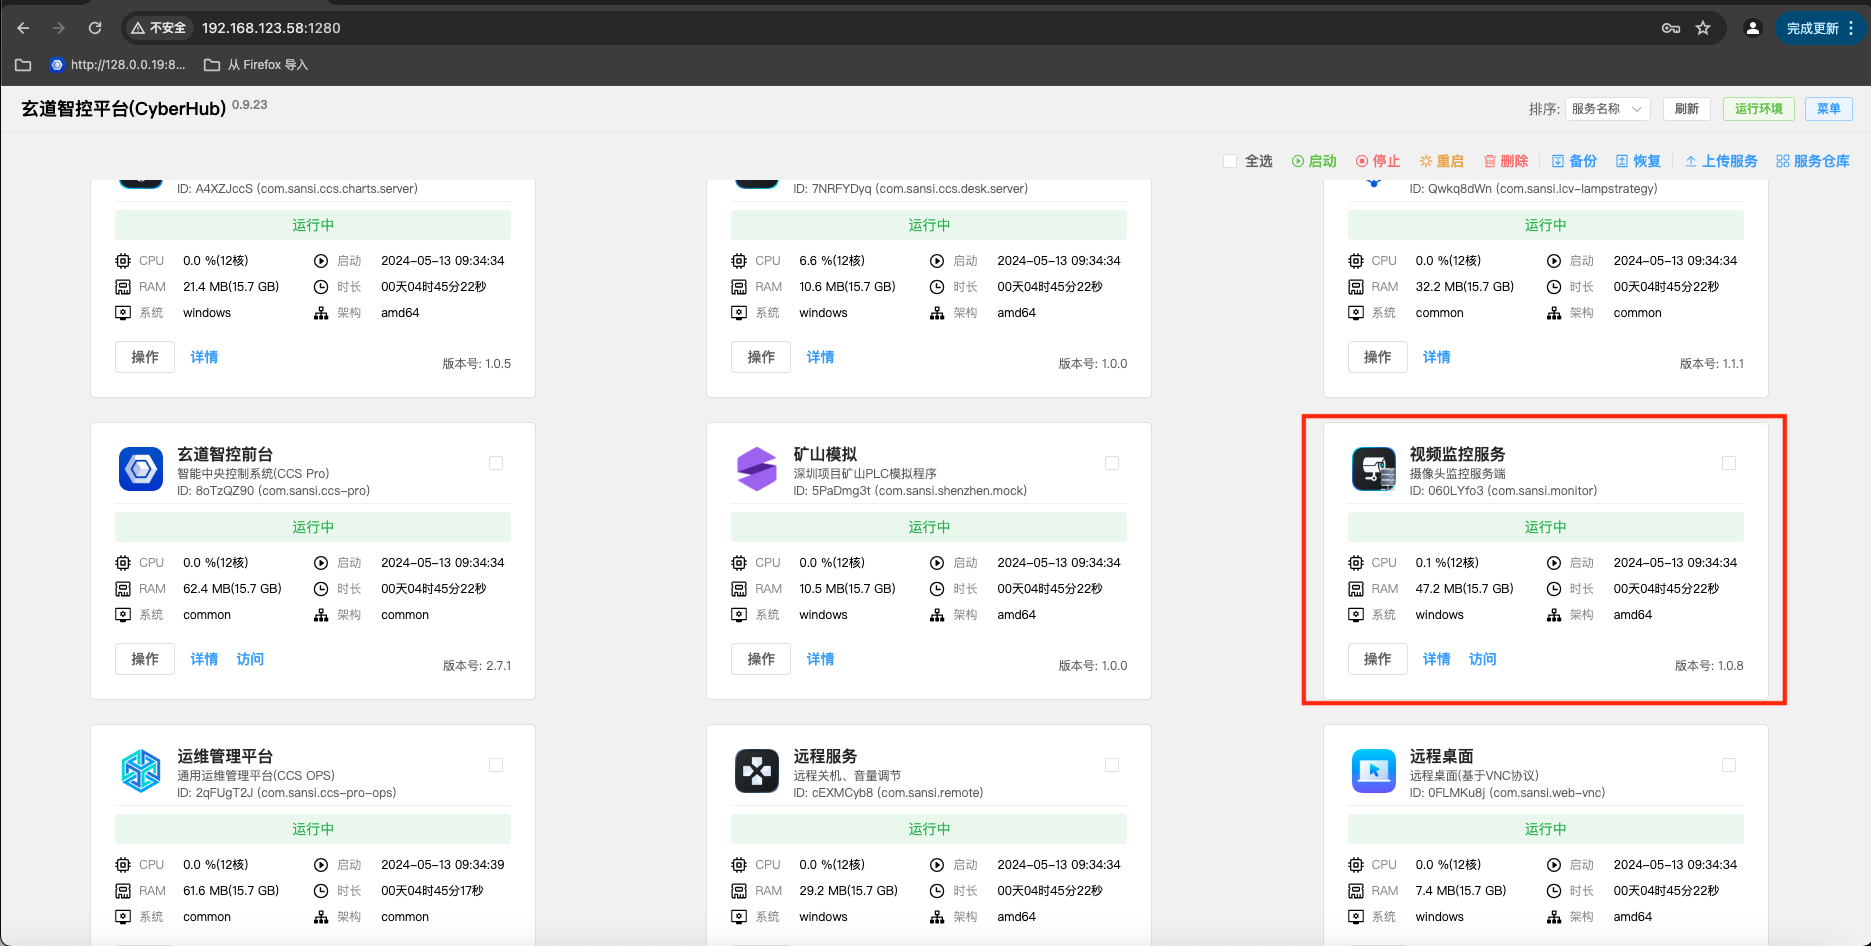
Task: Open the http://128.0.0.19:8... bookmark
Action: pyautogui.click(x=118, y=65)
